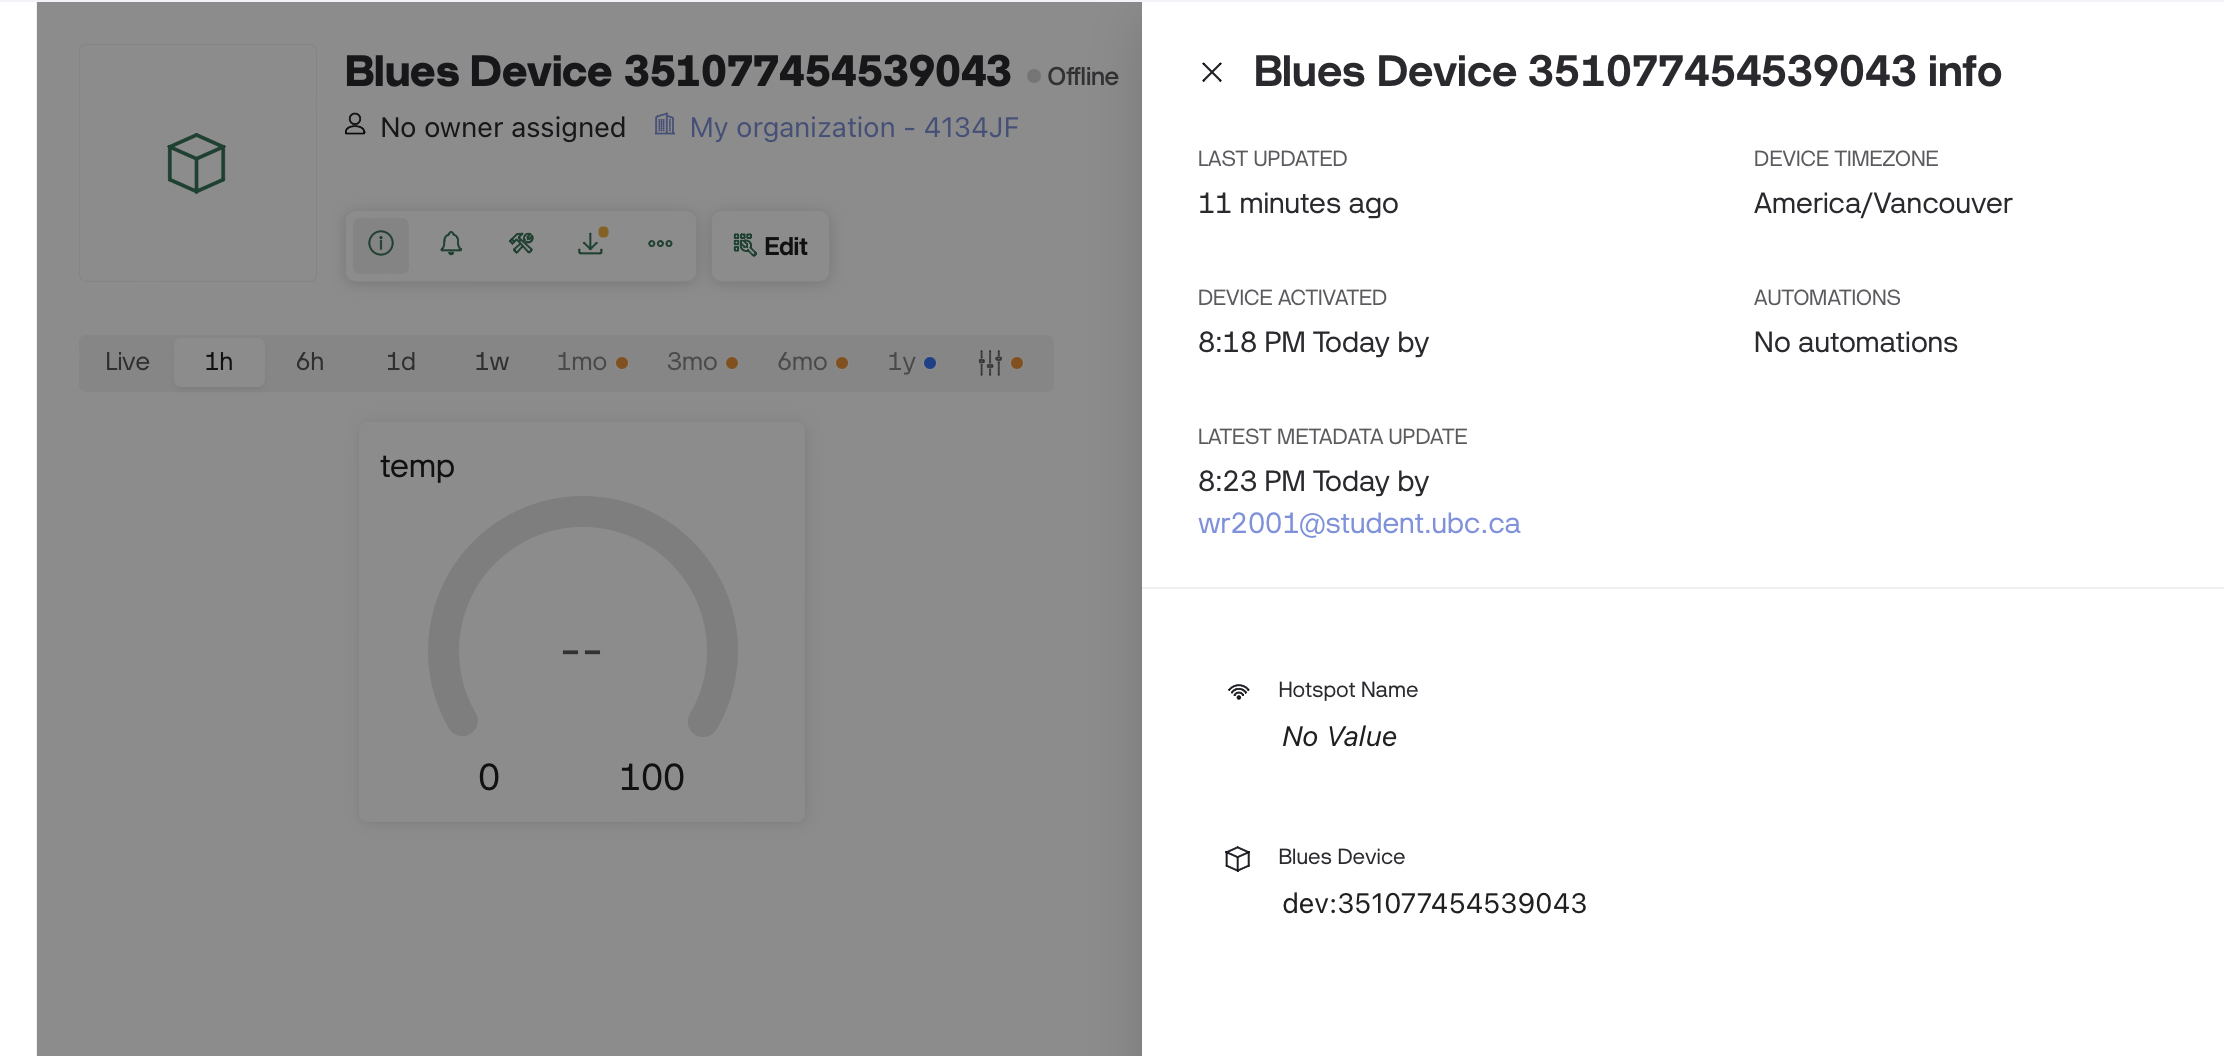
Task: Select the Live time range tab
Action: pyautogui.click(x=127, y=362)
